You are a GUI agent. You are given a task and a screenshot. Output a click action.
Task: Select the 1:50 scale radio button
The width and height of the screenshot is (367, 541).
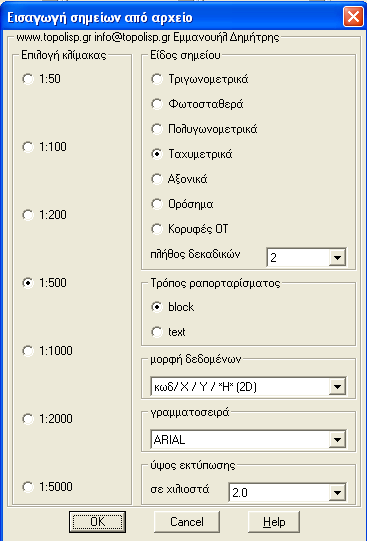coord(28,79)
